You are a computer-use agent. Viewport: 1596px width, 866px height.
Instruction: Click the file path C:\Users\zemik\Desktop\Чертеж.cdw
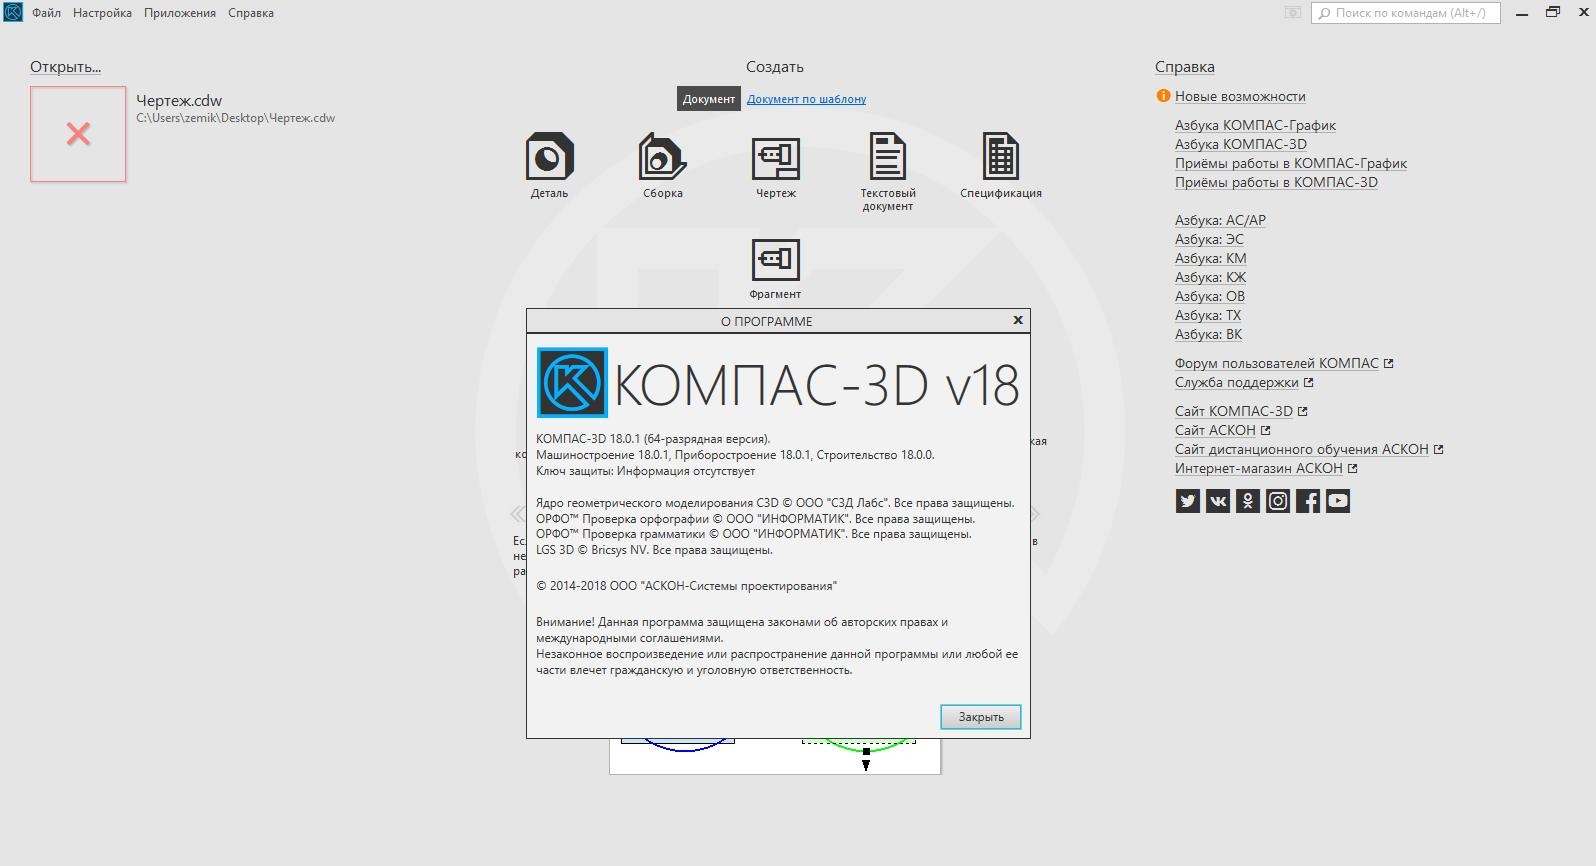[235, 118]
